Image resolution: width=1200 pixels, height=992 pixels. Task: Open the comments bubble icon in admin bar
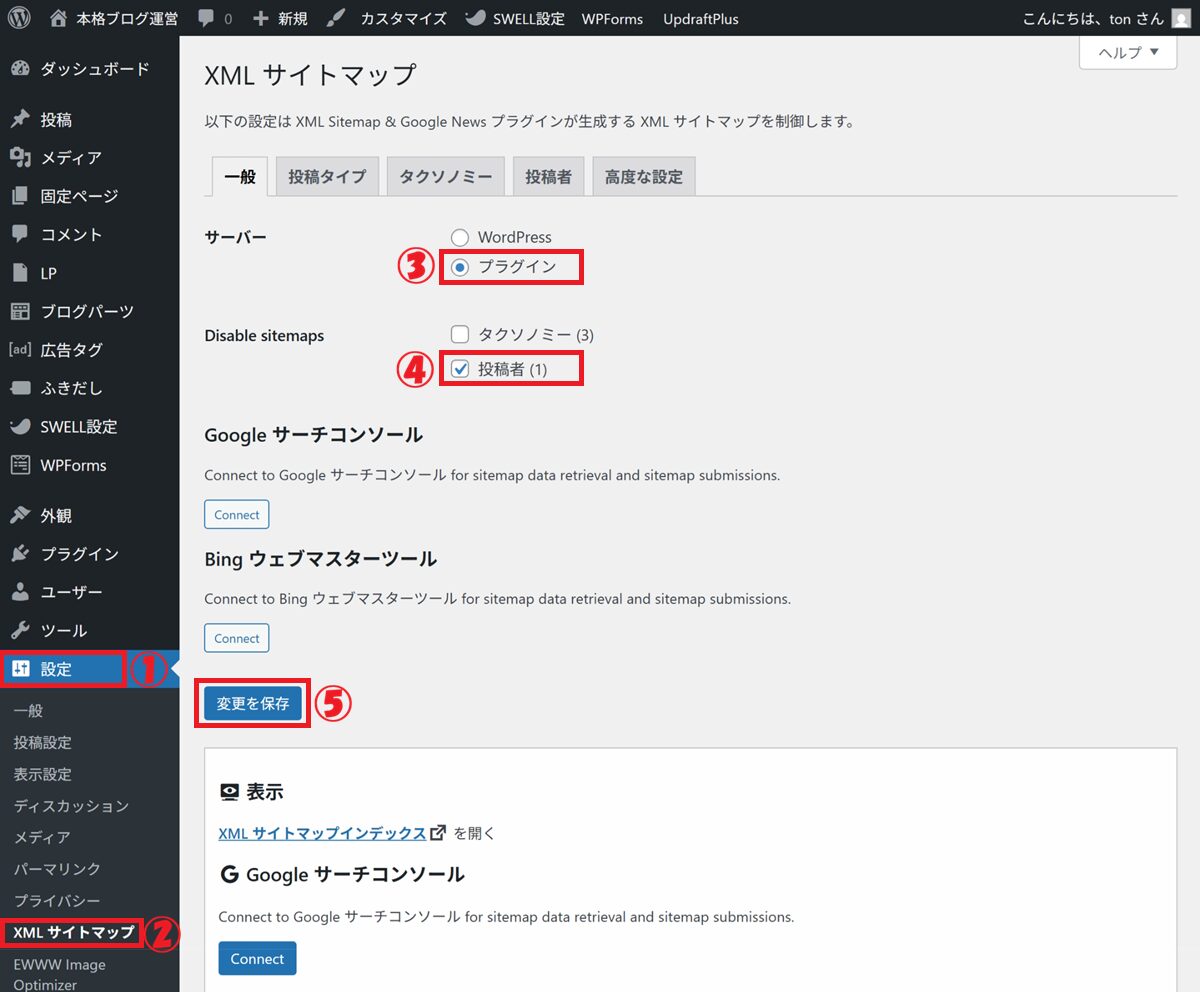point(205,18)
